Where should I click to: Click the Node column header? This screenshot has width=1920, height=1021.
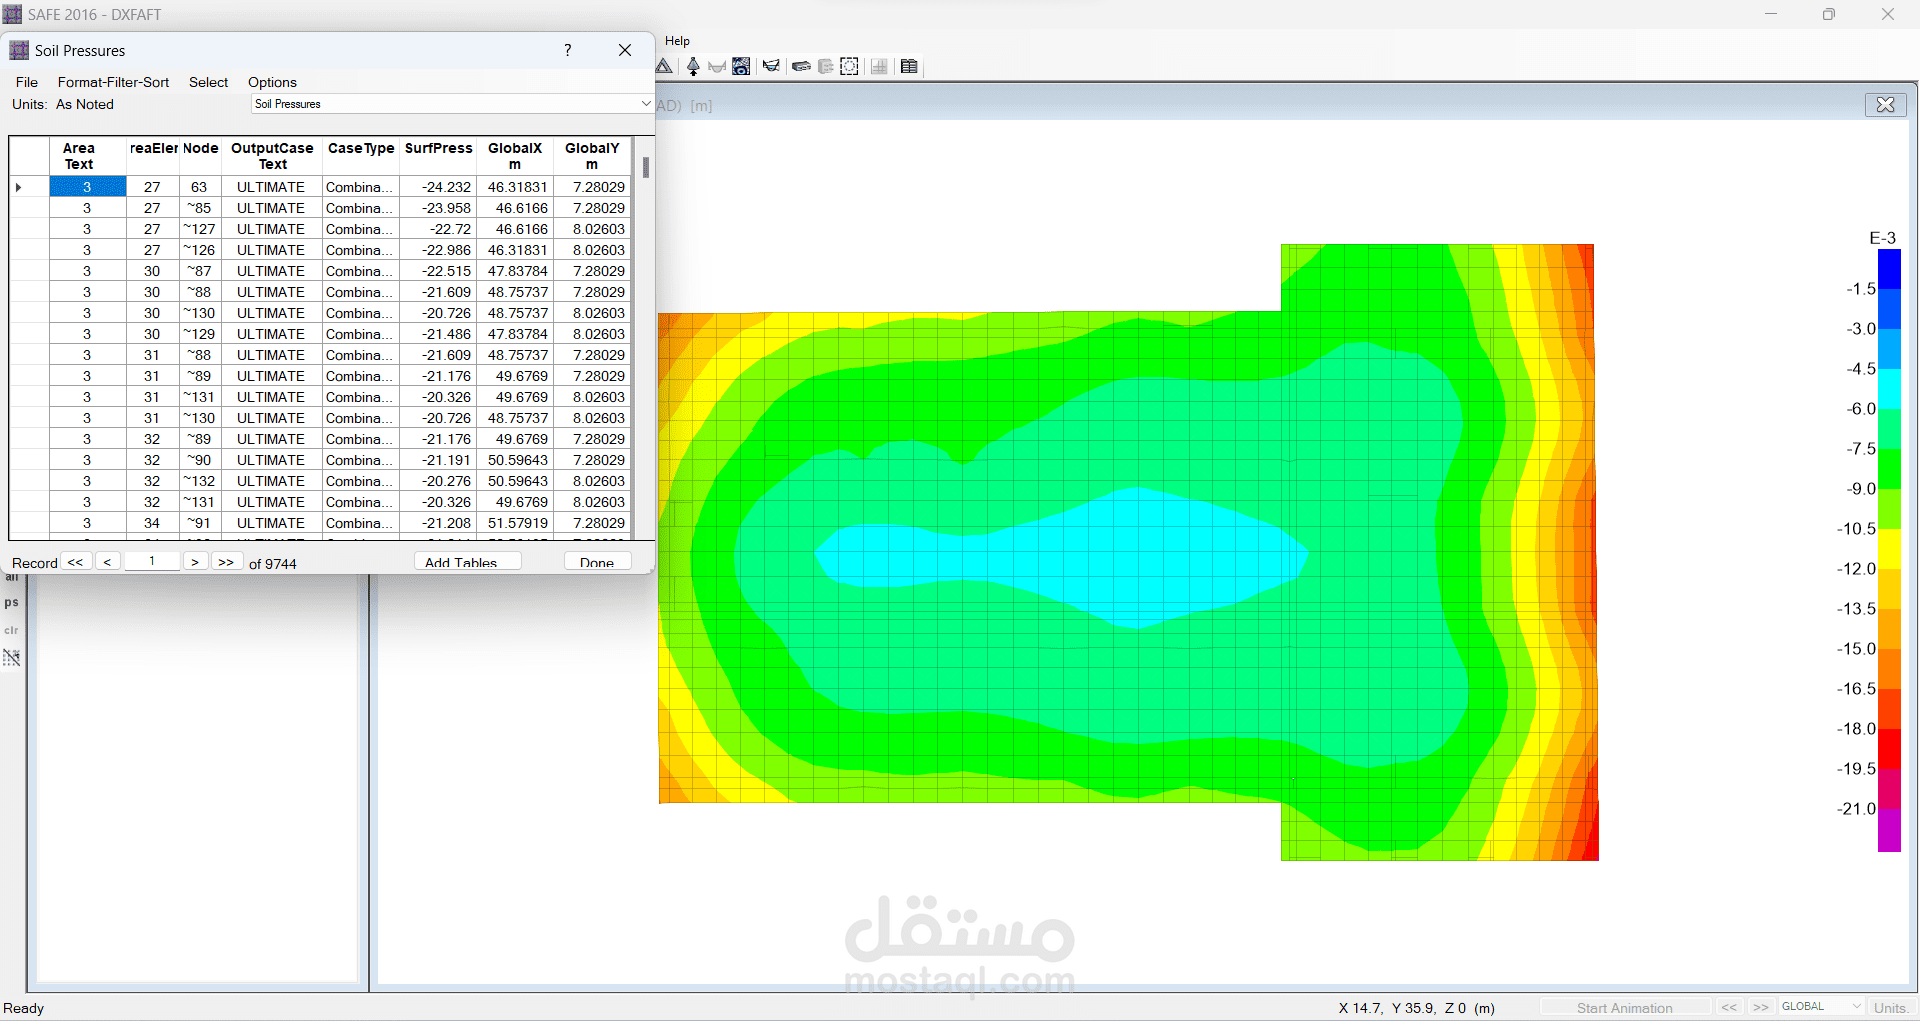pyautogui.click(x=200, y=155)
